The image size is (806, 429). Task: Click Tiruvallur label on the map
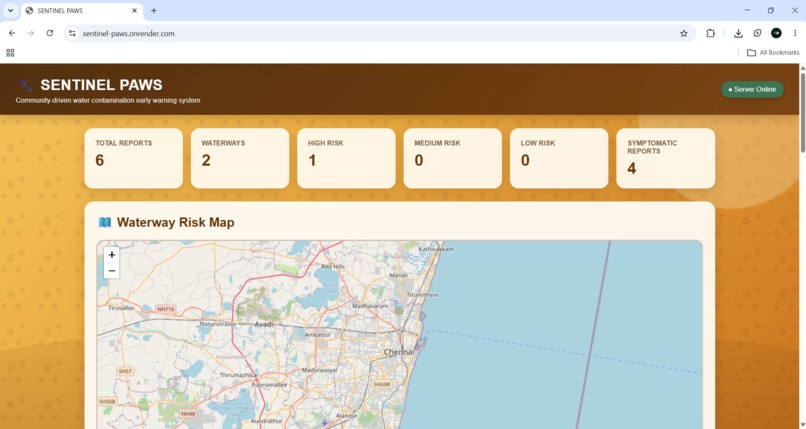pos(121,308)
